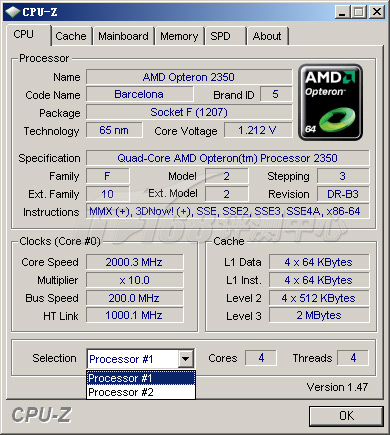Screen dimensions: 390x435
Task: Select the CPU tab
Action: click(x=28, y=35)
